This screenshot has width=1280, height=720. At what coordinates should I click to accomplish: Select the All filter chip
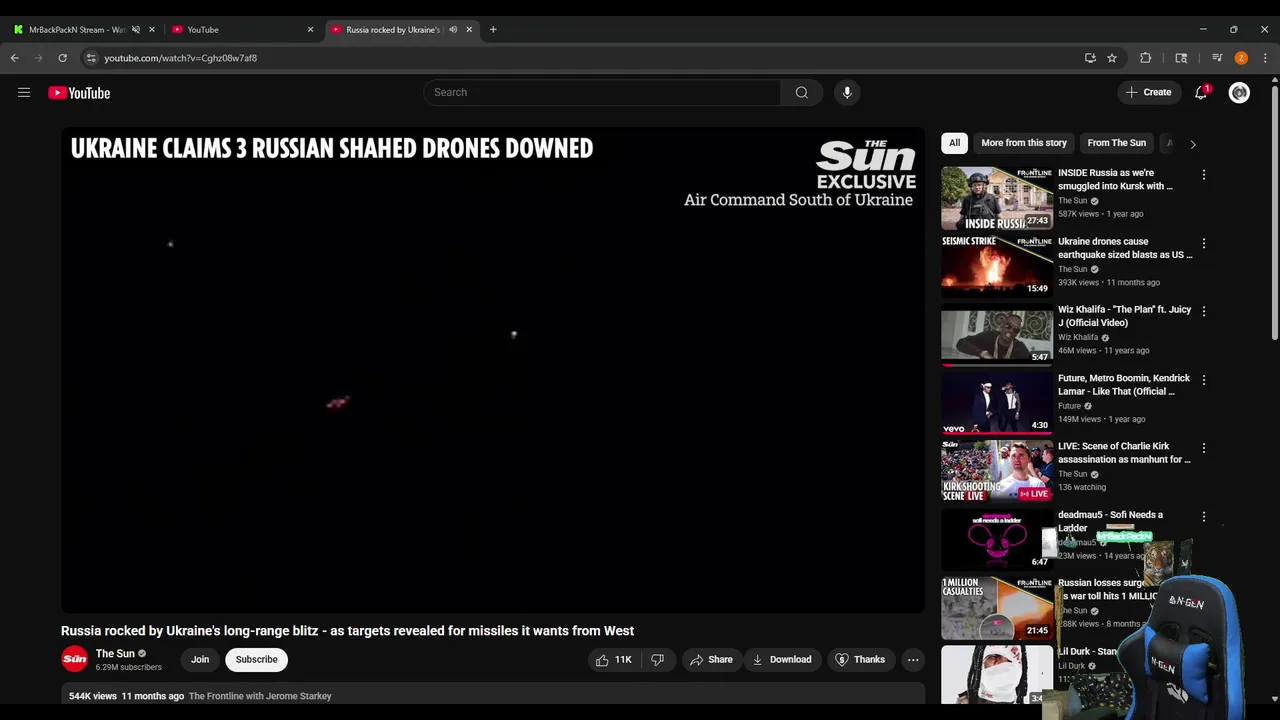coord(954,143)
